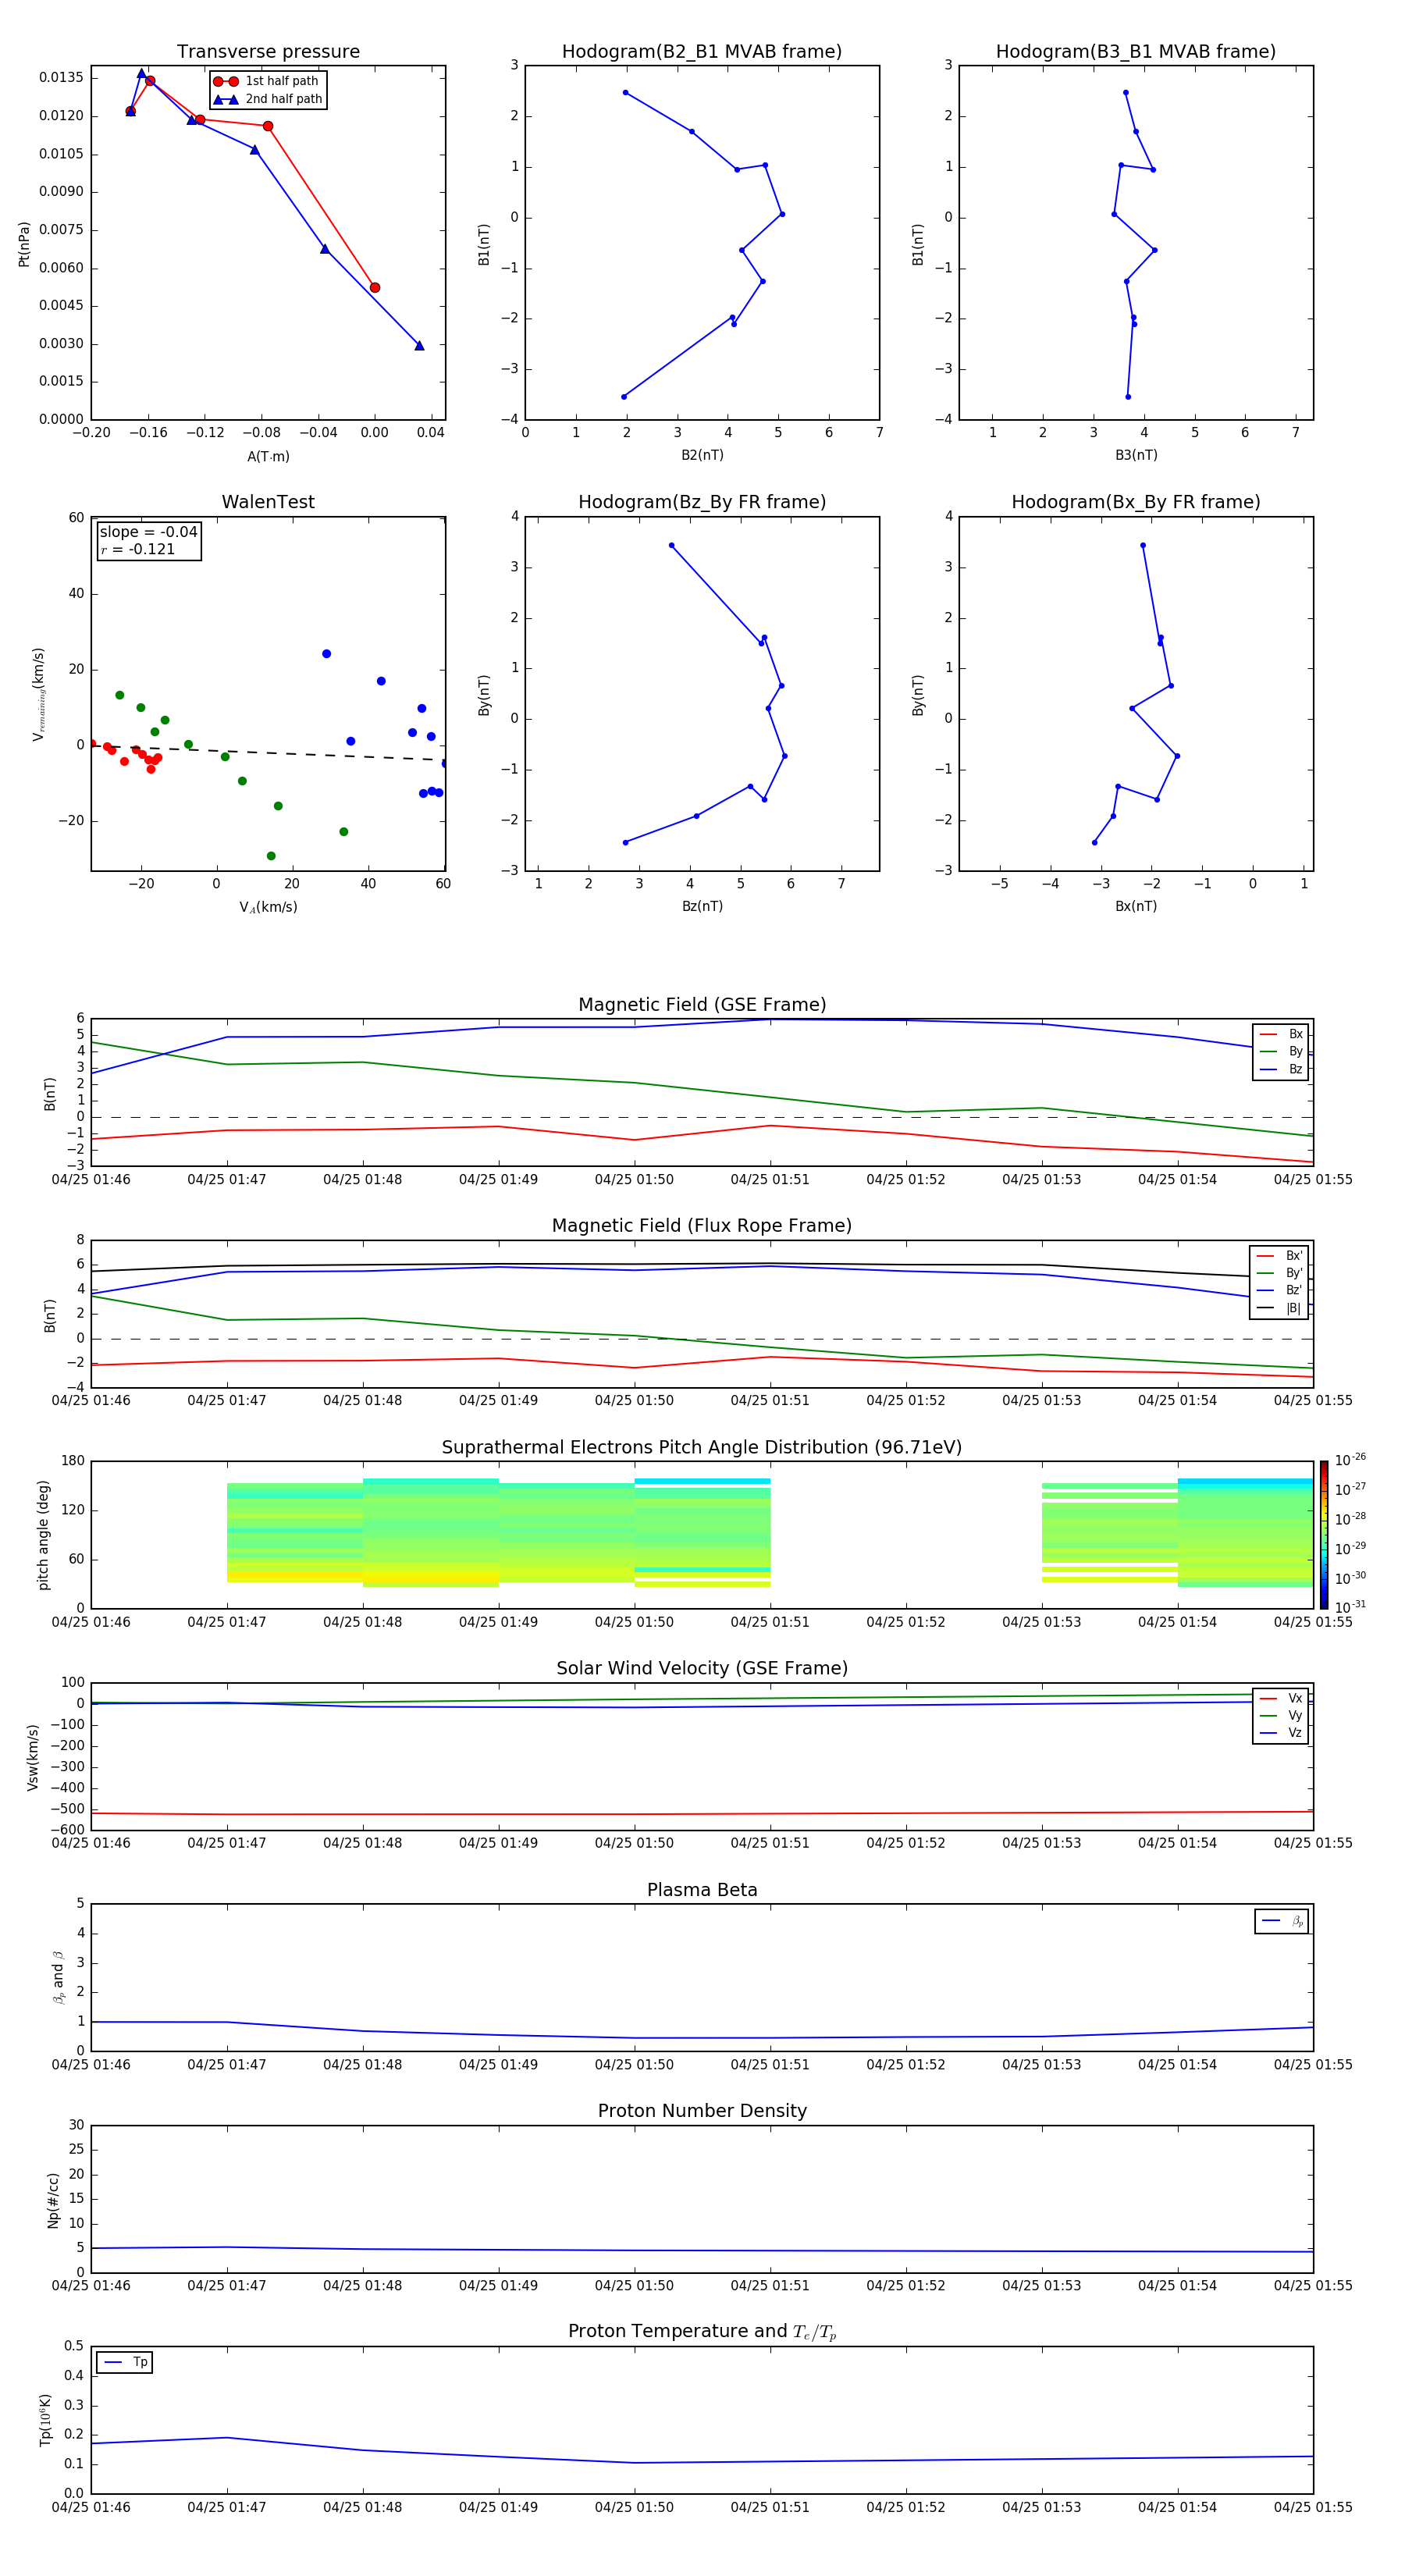Click the "Np(#/cc)" y-axis label

pyautogui.click(x=53, y=2199)
